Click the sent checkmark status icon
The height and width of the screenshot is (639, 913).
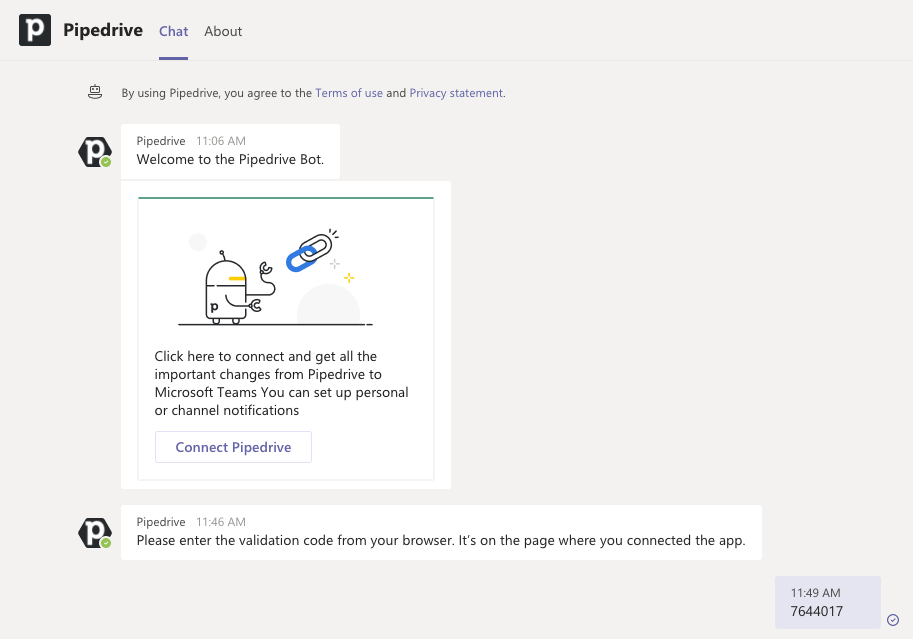893,620
